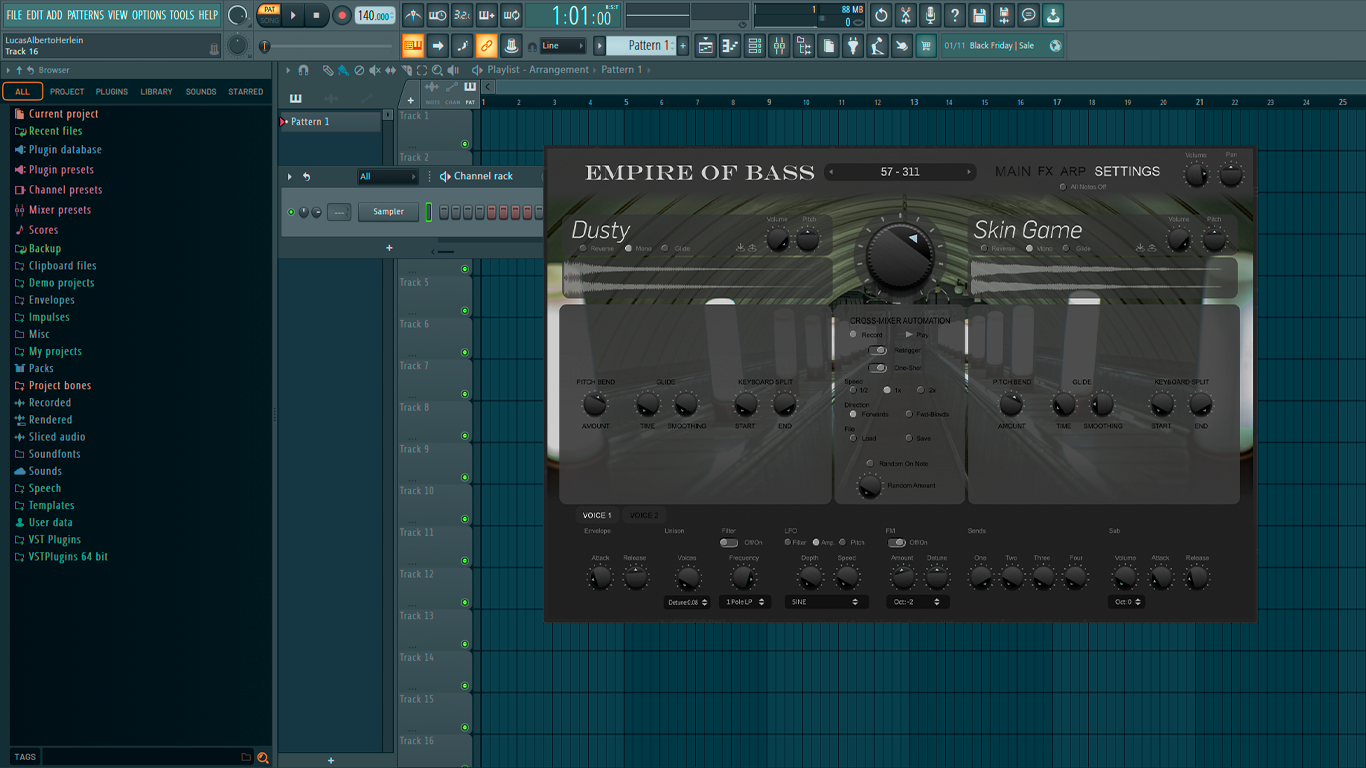Open the Oct: 0 Sub dropdown

click(x=1126, y=602)
